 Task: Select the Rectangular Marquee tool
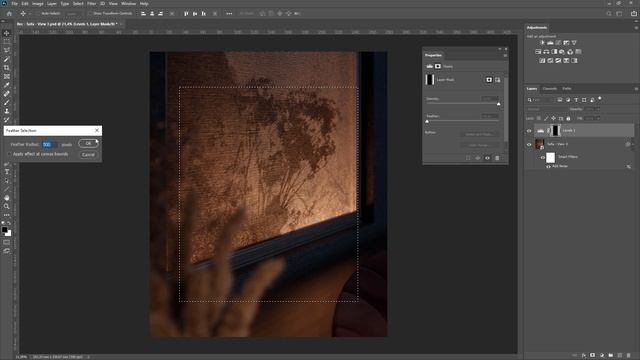point(7,42)
